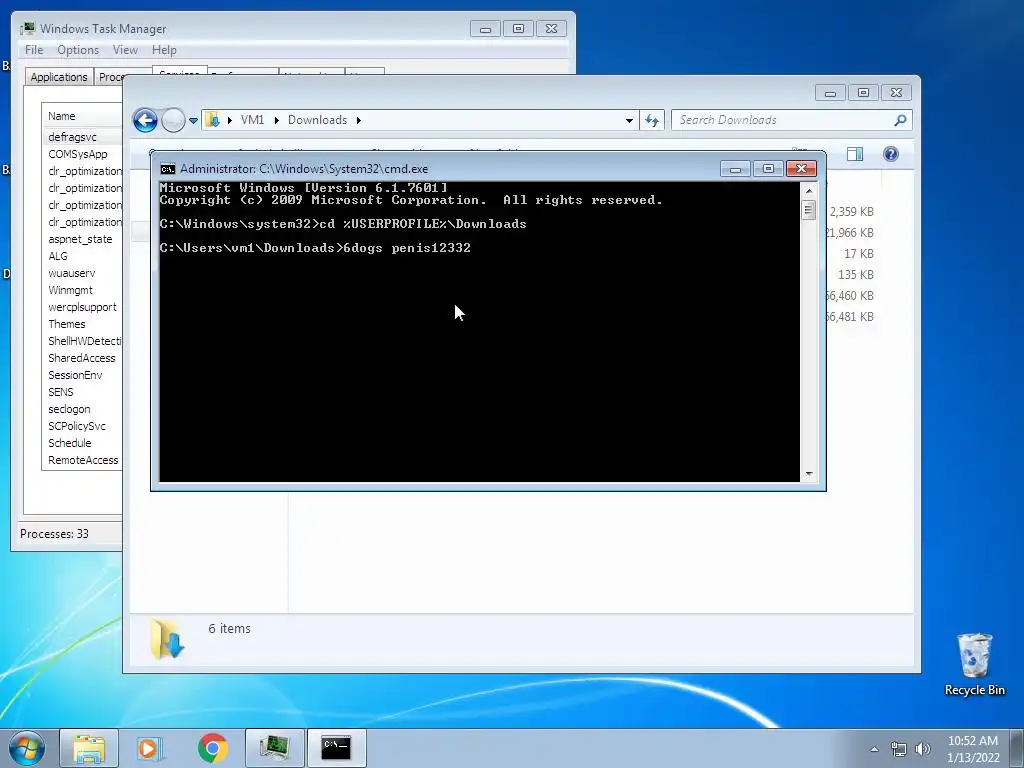Select wercplsupport service row
Viewport: 1024px width, 768px height.
tap(82, 307)
